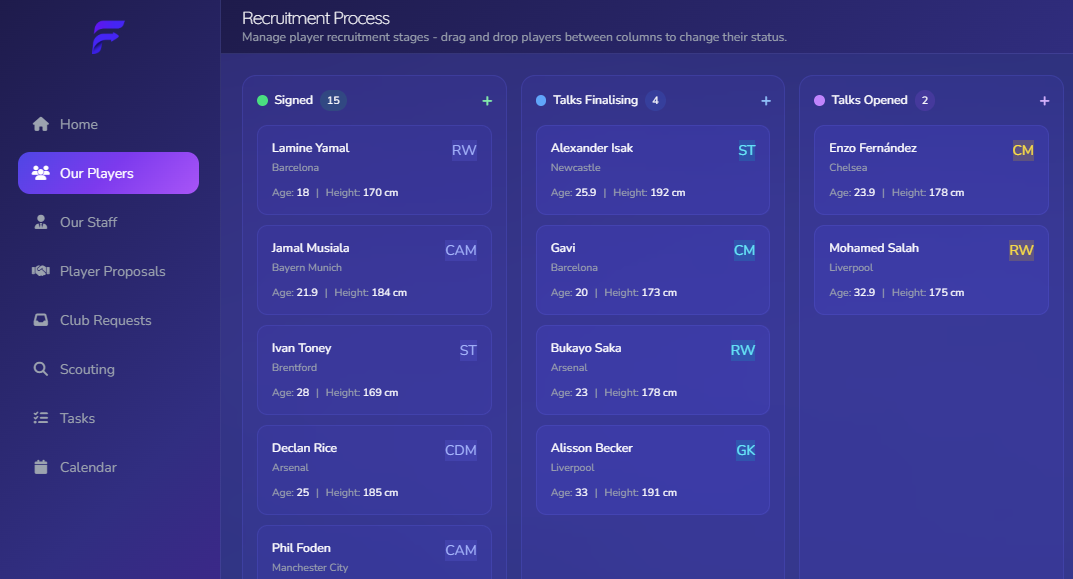Image resolution: width=1073 pixels, height=579 pixels.
Task: Click the RW position badge on Mohamed Salah
Action: tap(1022, 250)
